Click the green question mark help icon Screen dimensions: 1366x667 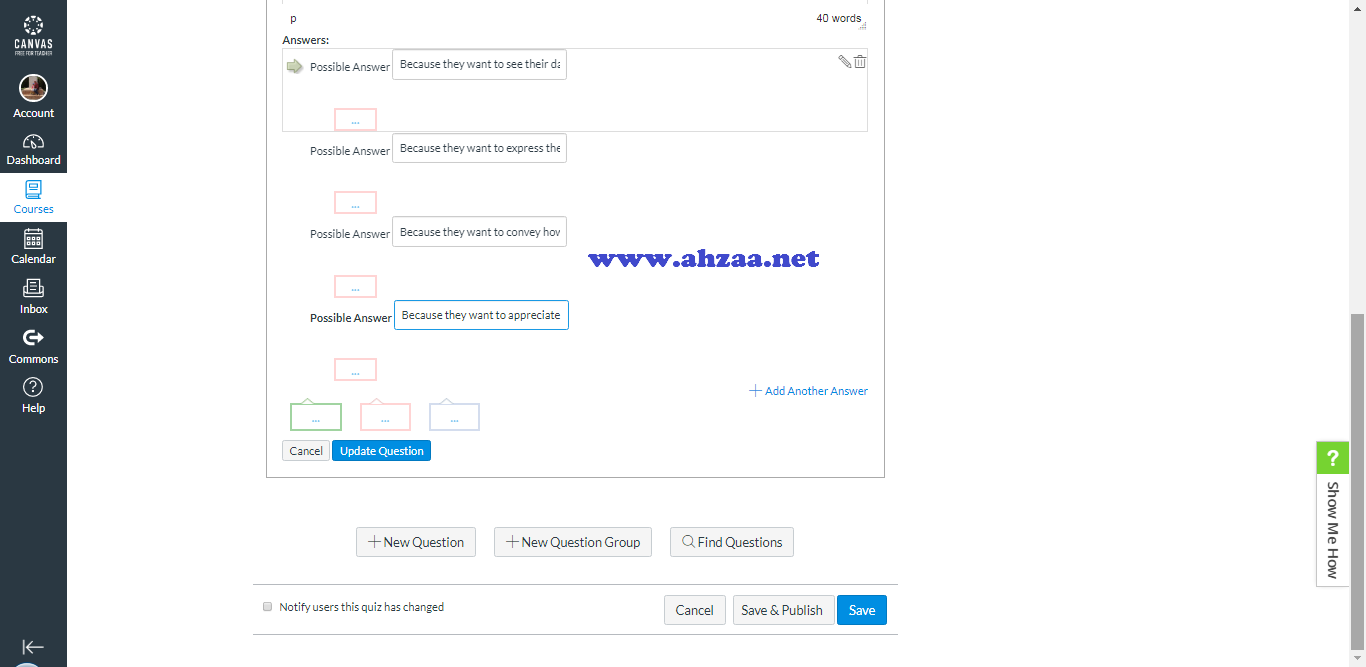(x=1332, y=457)
